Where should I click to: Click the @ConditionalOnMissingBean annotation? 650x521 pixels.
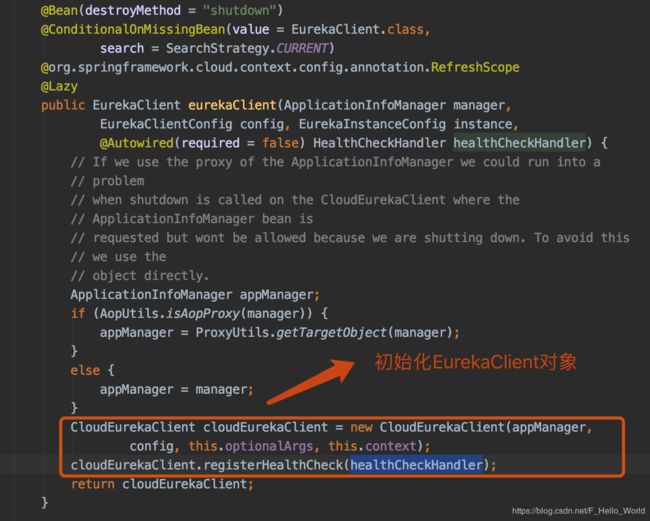click(x=133, y=29)
